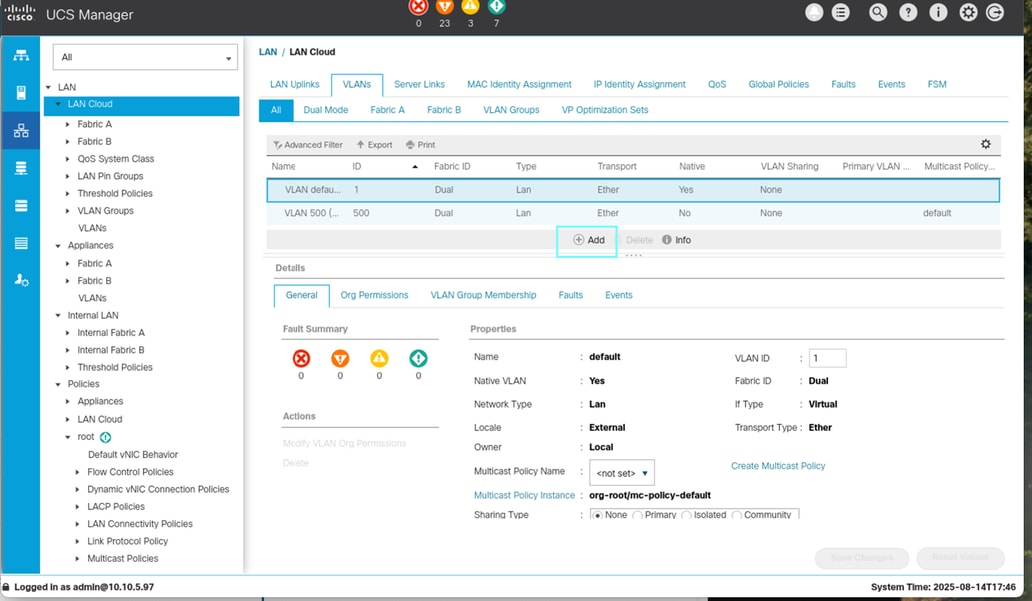Switch to the LAN Uplinks tab
This screenshot has height=601, width=1032.
pyautogui.click(x=295, y=84)
